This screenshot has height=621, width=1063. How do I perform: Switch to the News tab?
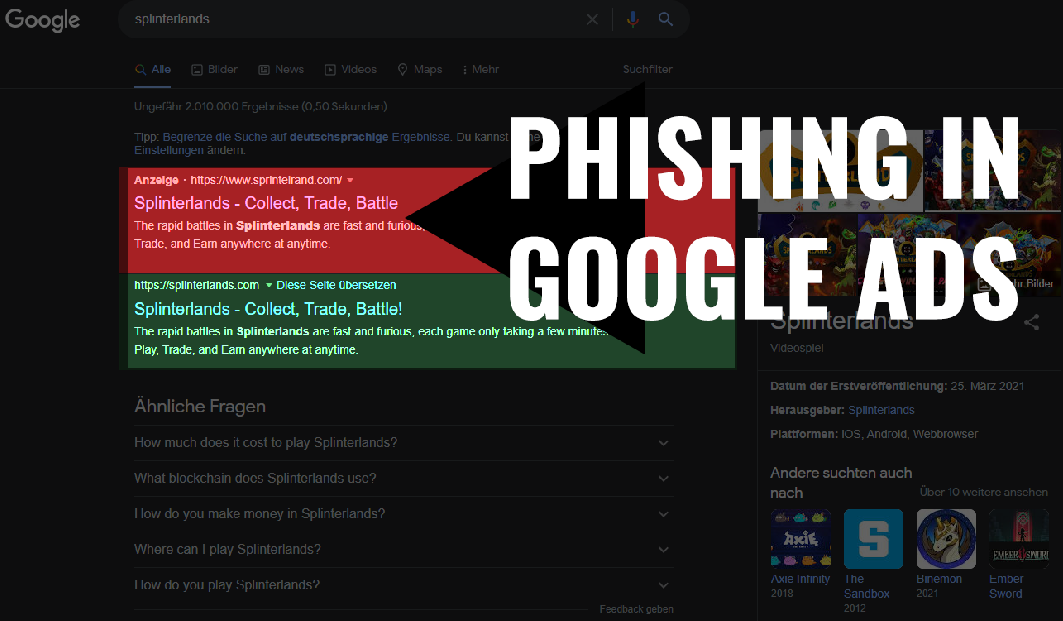[x=281, y=70]
